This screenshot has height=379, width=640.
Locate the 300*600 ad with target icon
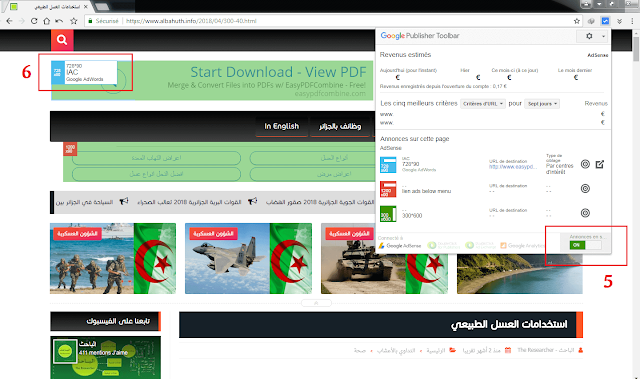coord(585,213)
